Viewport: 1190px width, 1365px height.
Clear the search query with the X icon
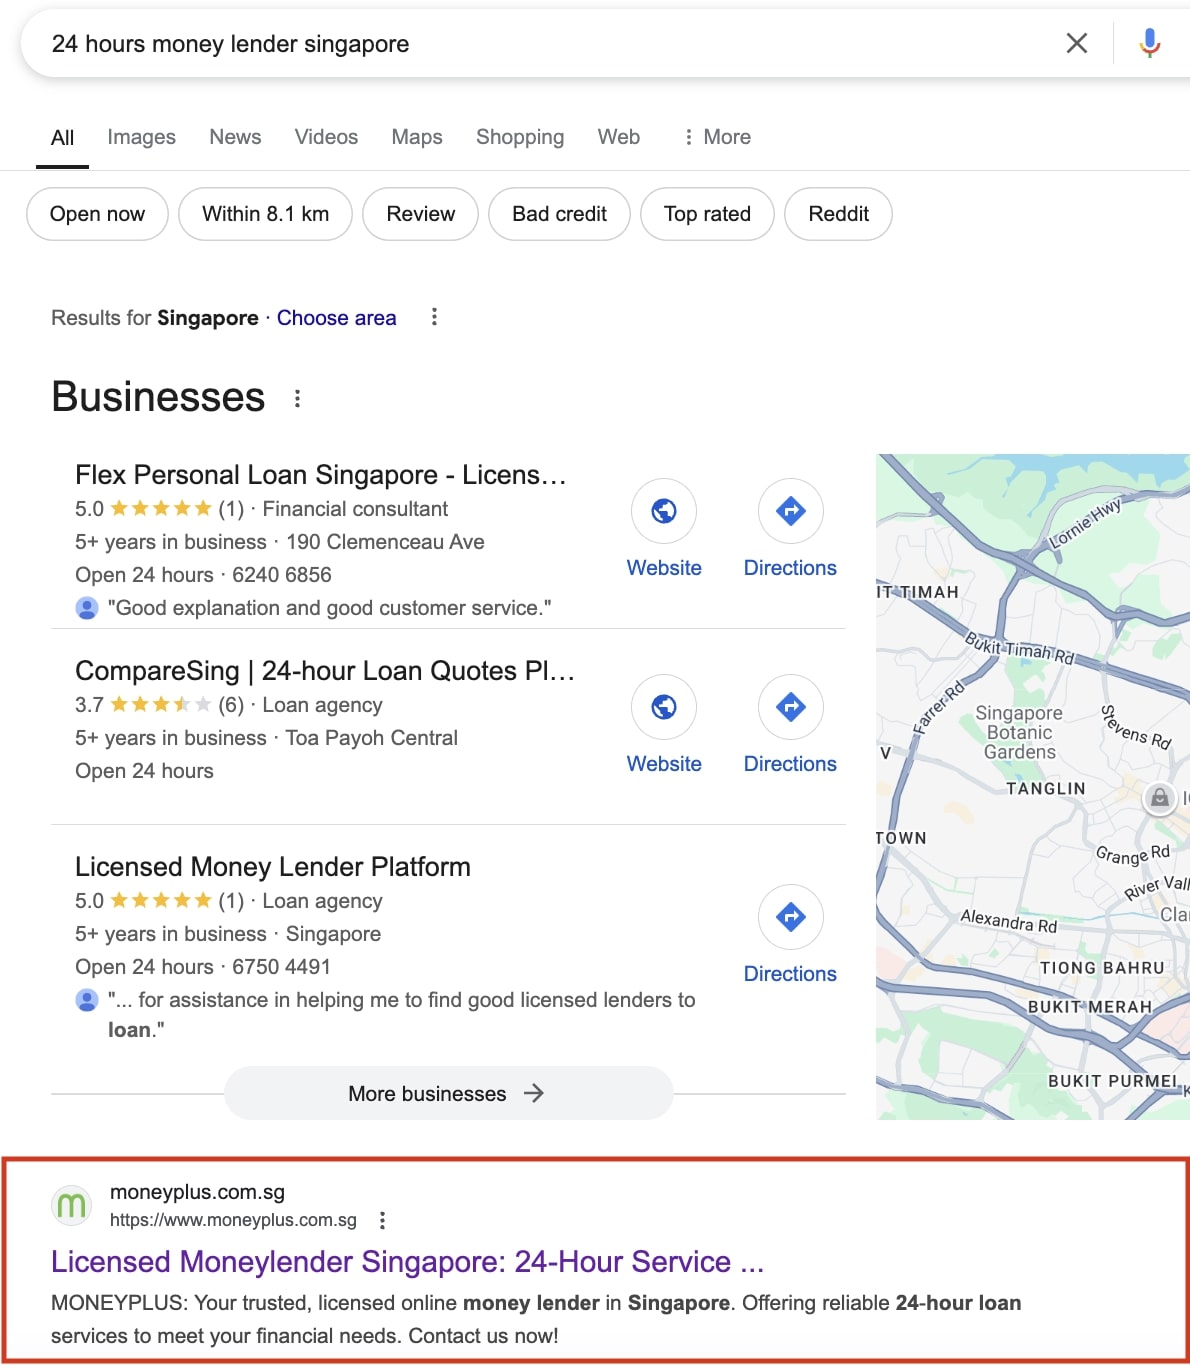click(x=1077, y=43)
